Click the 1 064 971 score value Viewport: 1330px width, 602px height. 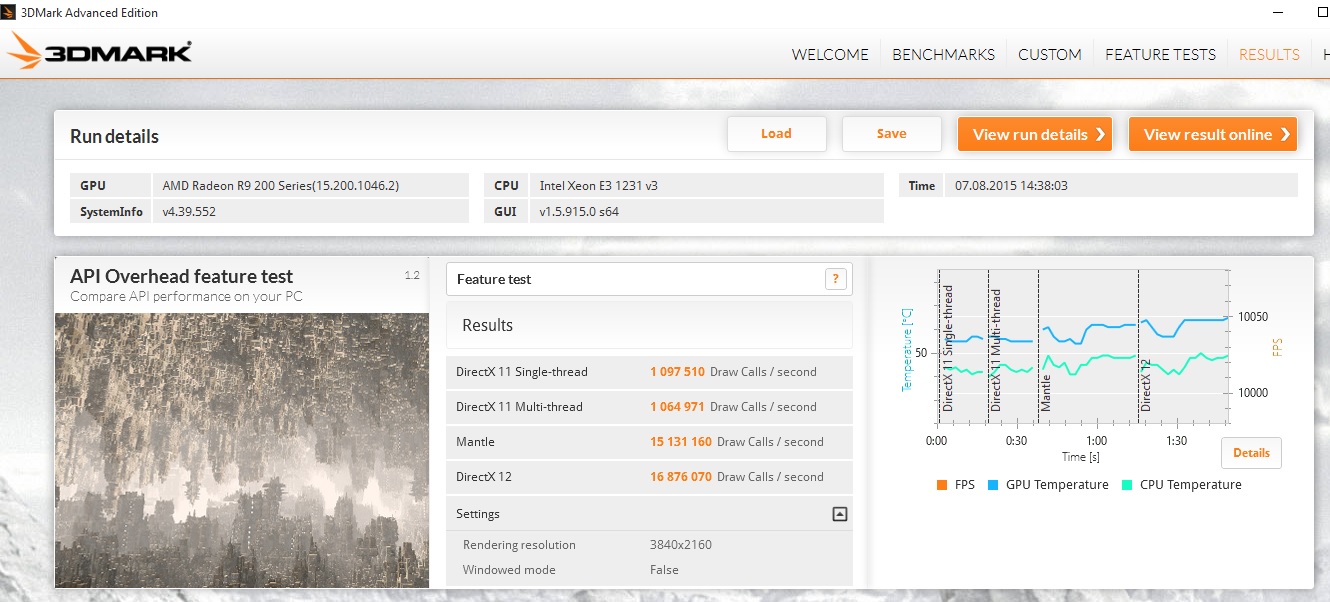677,407
